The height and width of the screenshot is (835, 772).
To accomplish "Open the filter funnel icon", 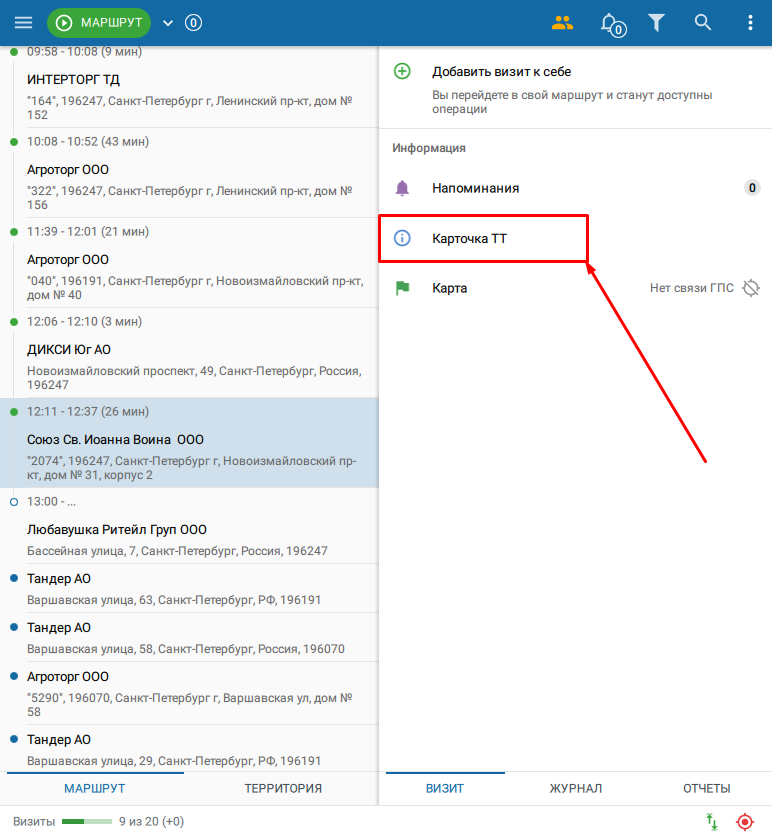I will pyautogui.click(x=656, y=23).
